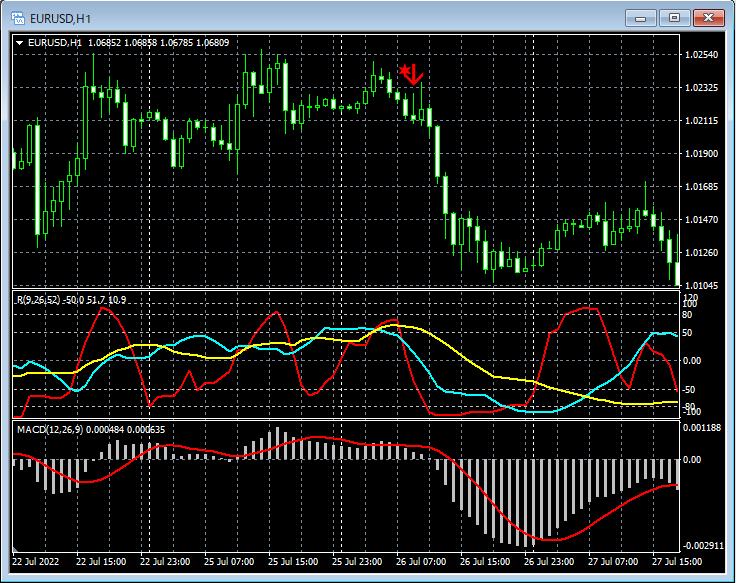Click the 1.02540 price scale label
This screenshot has height=583, width=737.
[702, 55]
